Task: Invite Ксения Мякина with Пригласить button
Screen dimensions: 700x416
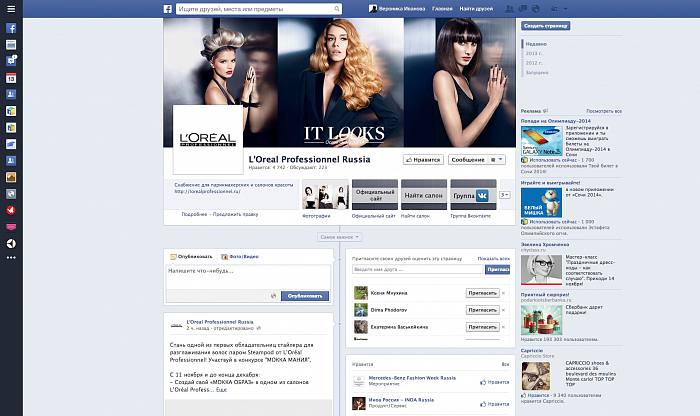Action: 483,293
